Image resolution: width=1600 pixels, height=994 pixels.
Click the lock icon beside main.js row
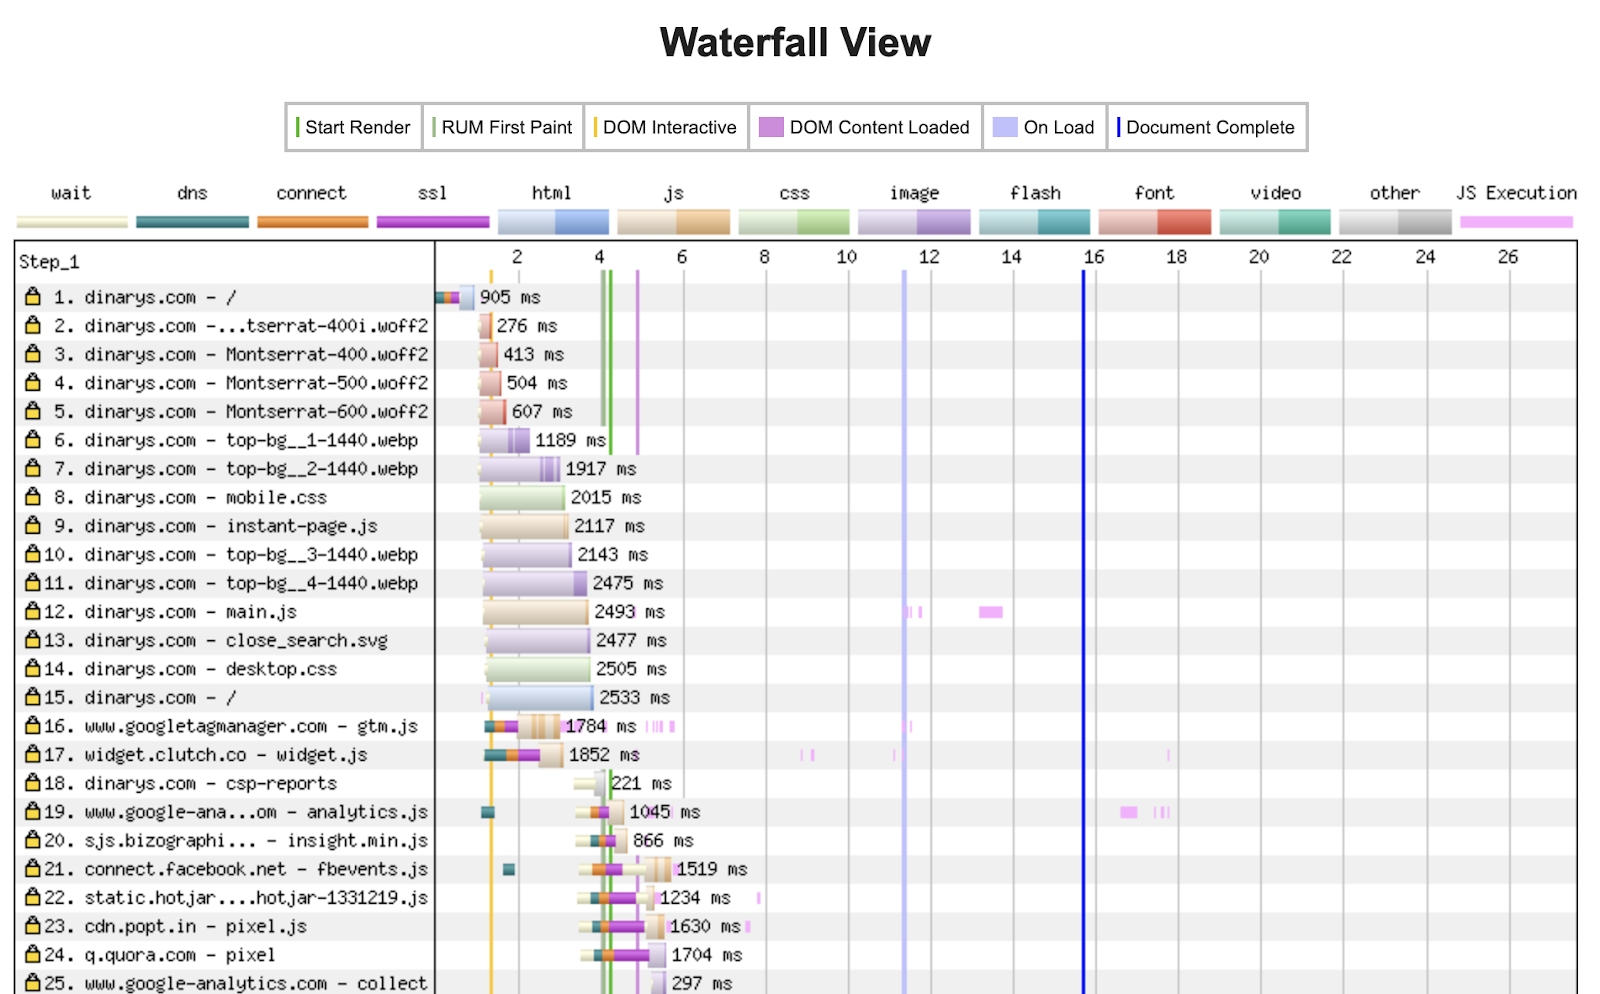tap(33, 610)
